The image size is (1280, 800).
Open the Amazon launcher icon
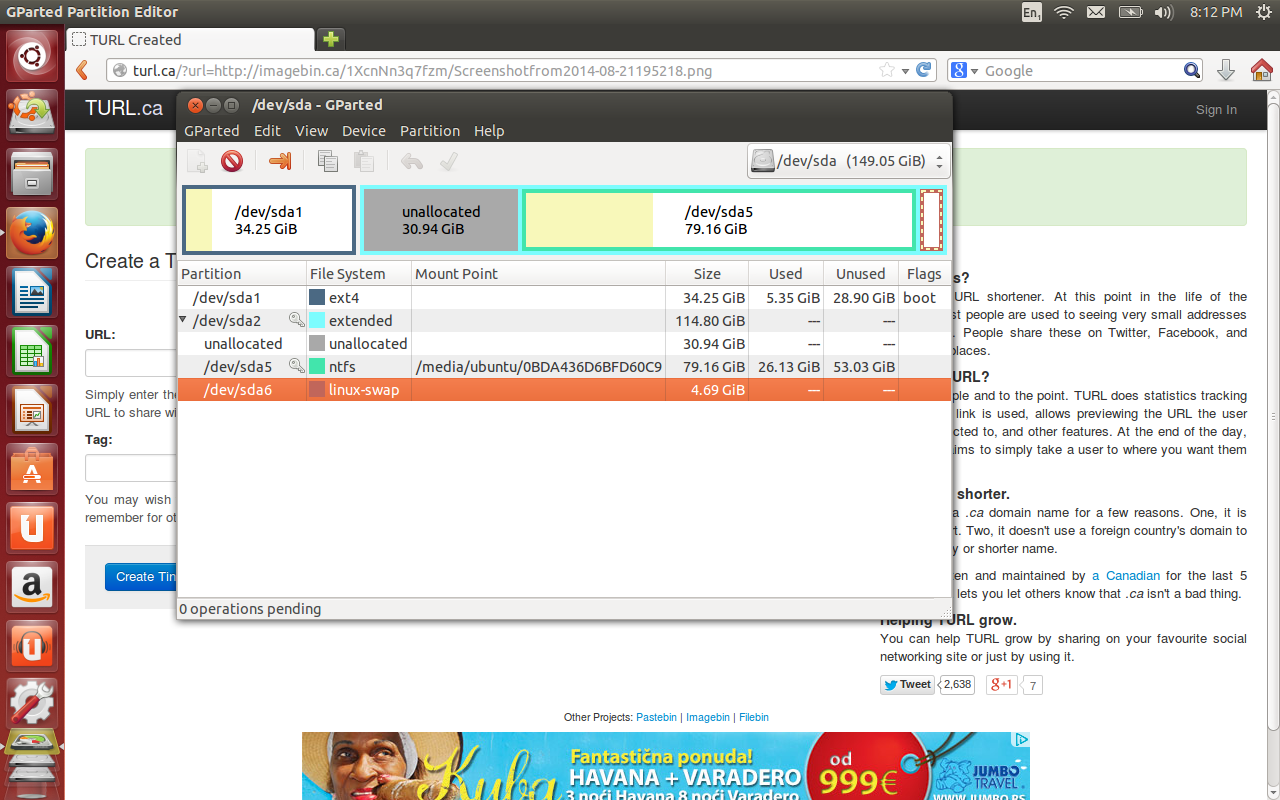pyautogui.click(x=32, y=586)
